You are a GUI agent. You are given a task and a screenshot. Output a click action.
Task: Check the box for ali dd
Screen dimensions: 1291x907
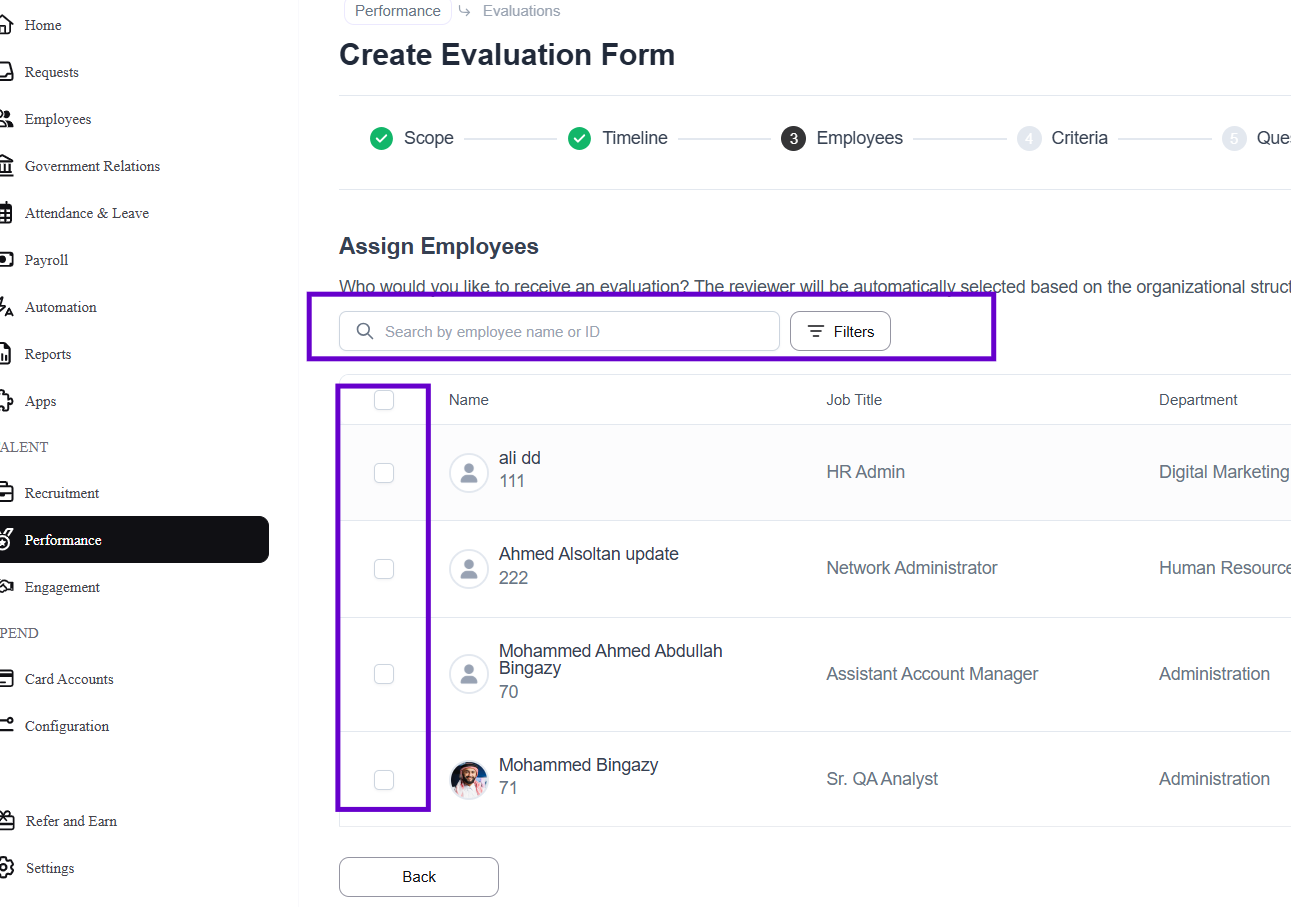pos(384,473)
